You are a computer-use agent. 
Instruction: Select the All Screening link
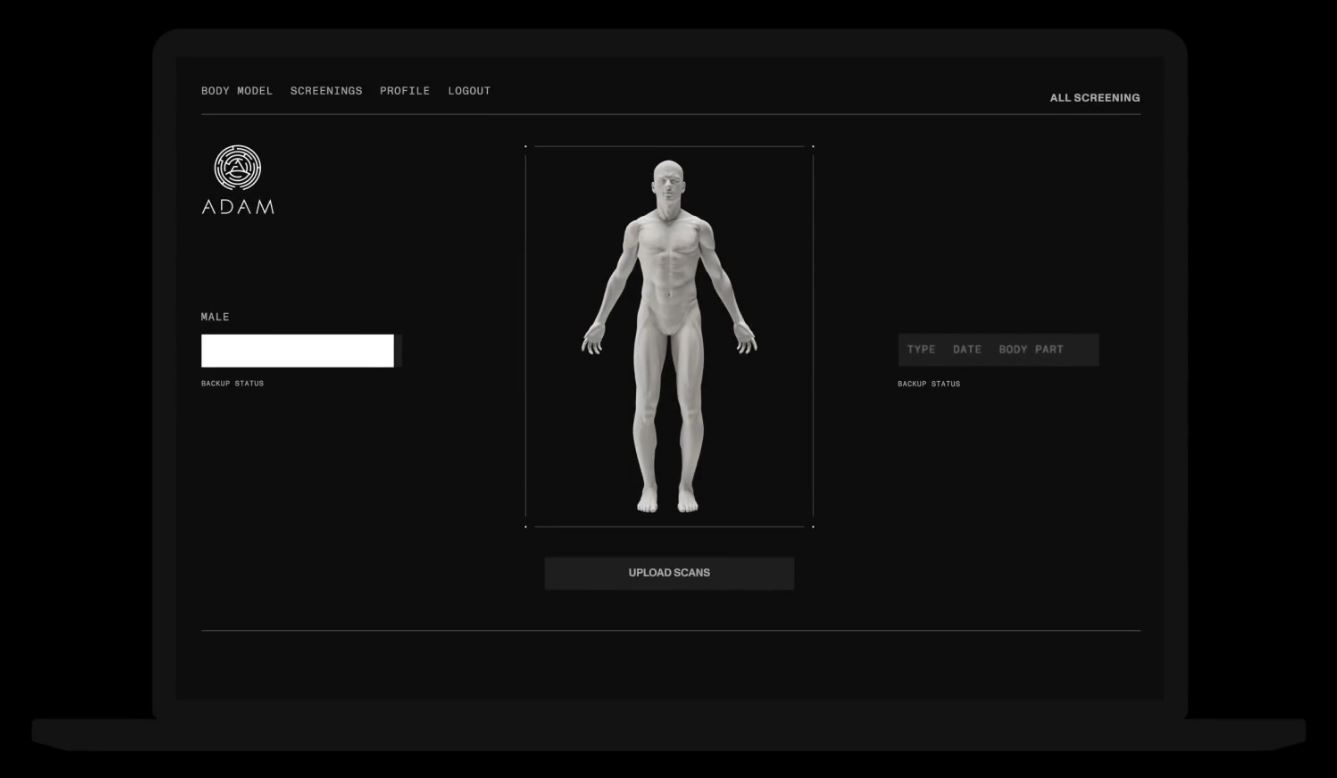tap(1094, 98)
